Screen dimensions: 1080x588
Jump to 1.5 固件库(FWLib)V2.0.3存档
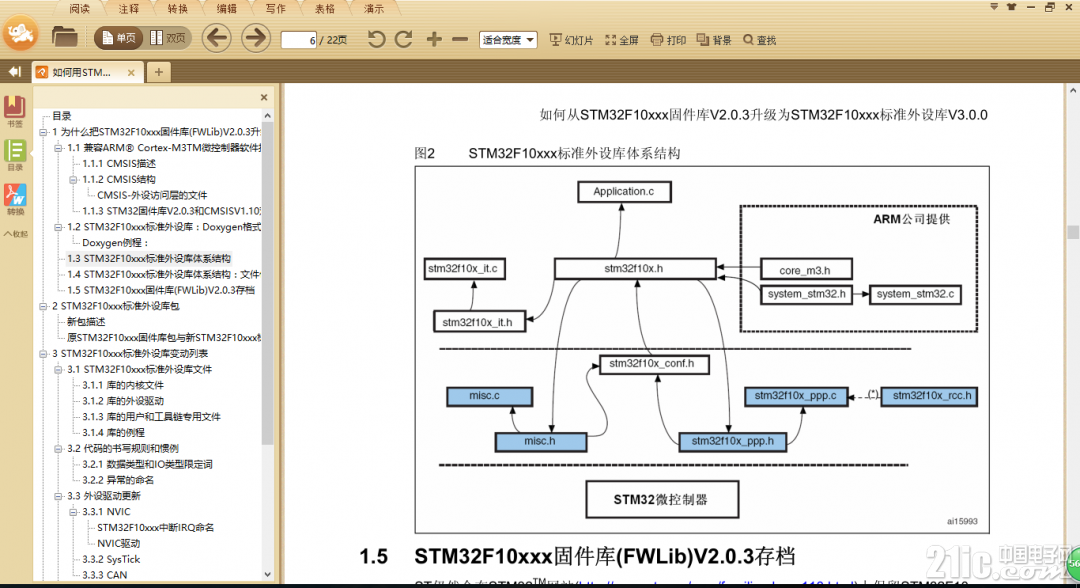(161, 291)
